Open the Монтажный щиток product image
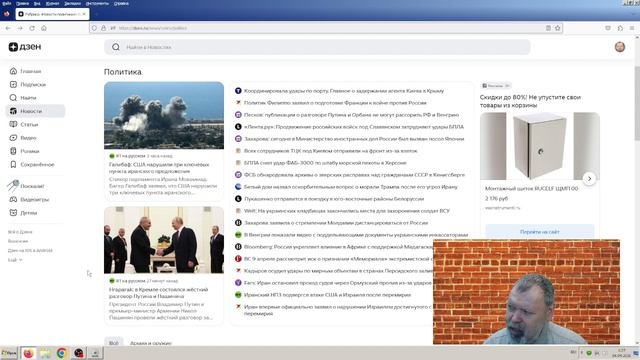Image resolution: width=640 pixels, height=360 pixels. coord(540,146)
